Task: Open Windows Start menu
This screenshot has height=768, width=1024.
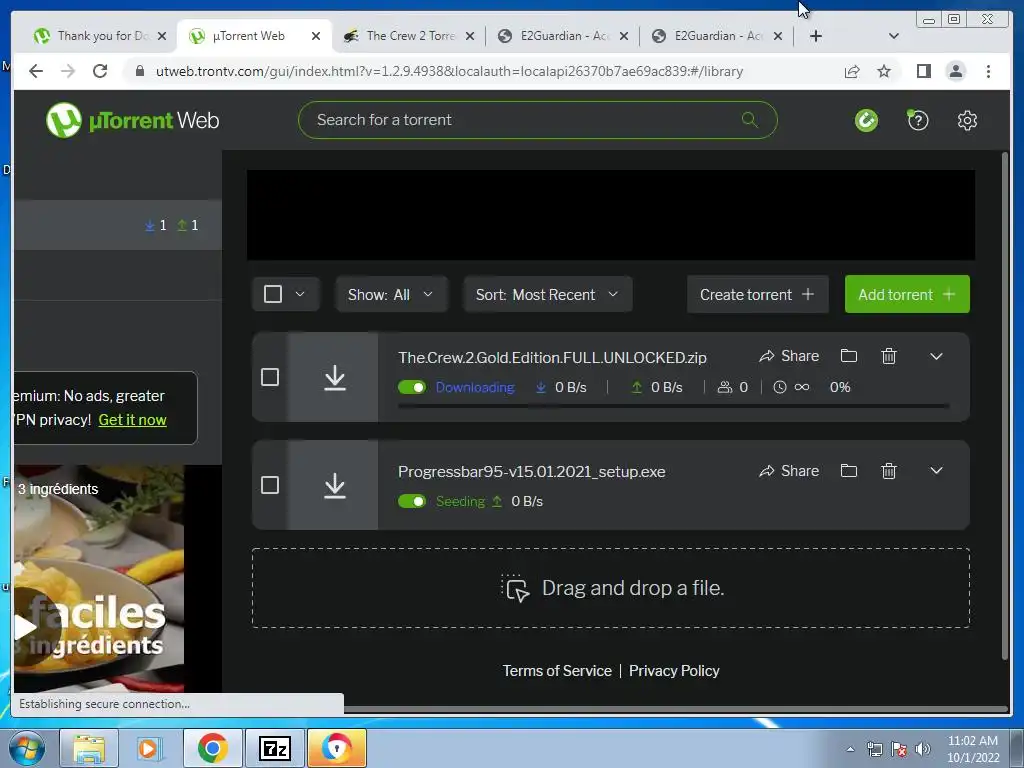Action: (27, 748)
